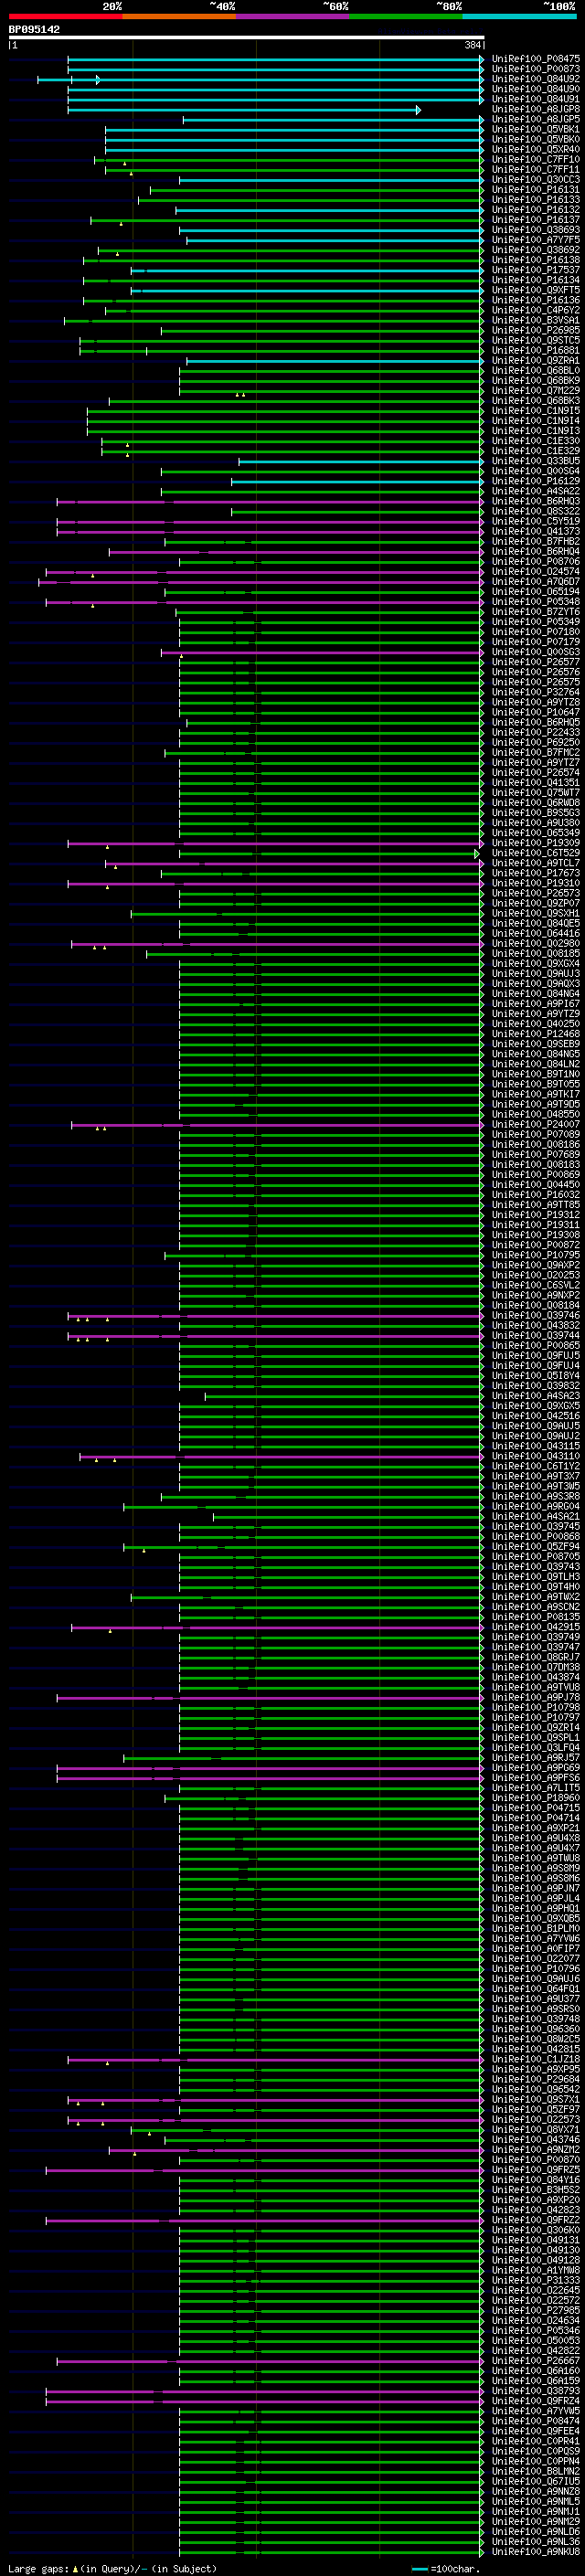Open hit UniRef100_Q75WT7
Screen dimensions: 585x2576
point(536,793)
